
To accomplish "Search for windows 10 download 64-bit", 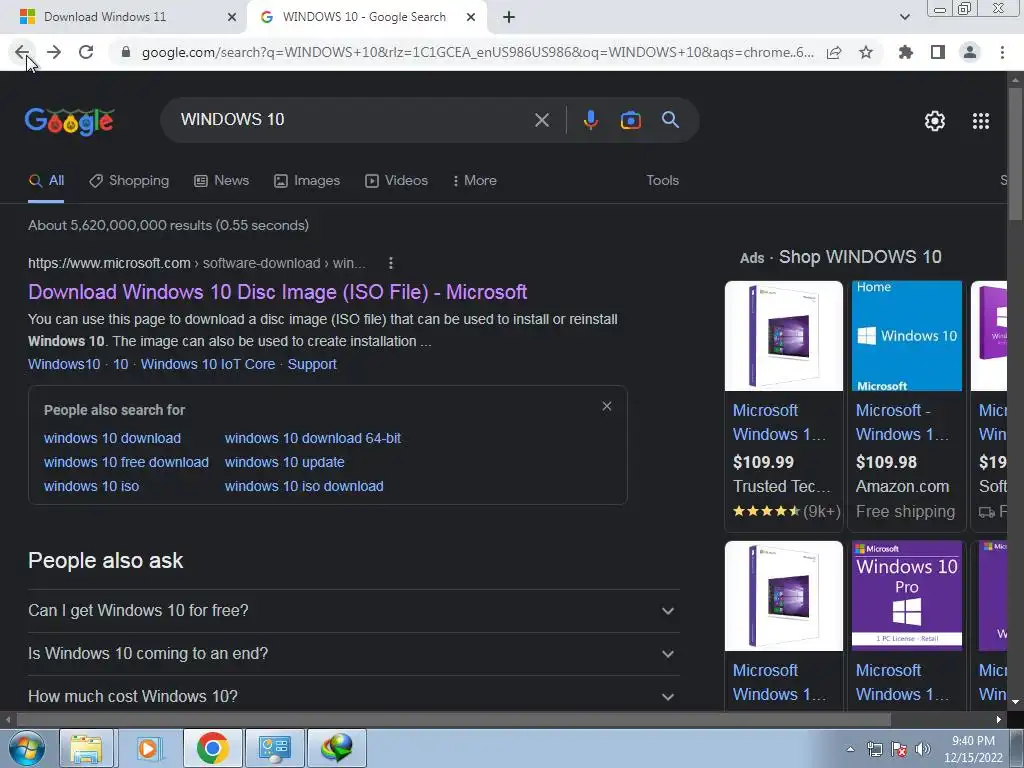I will tap(313, 438).
